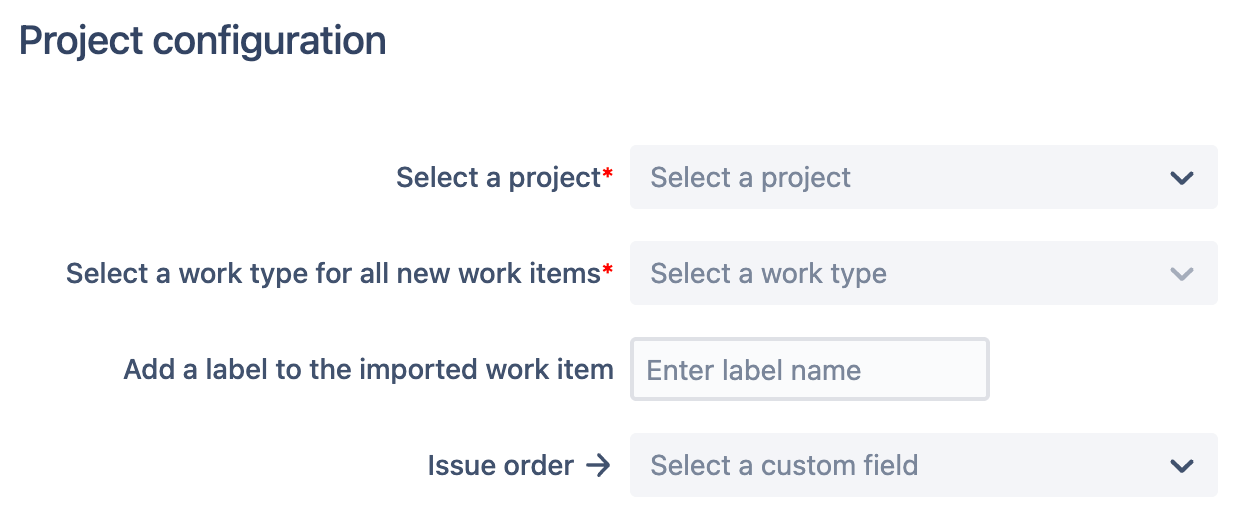This screenshot has height=528, width=1248.
Task: Click the Select a project placeholder text
Action: 750,178
